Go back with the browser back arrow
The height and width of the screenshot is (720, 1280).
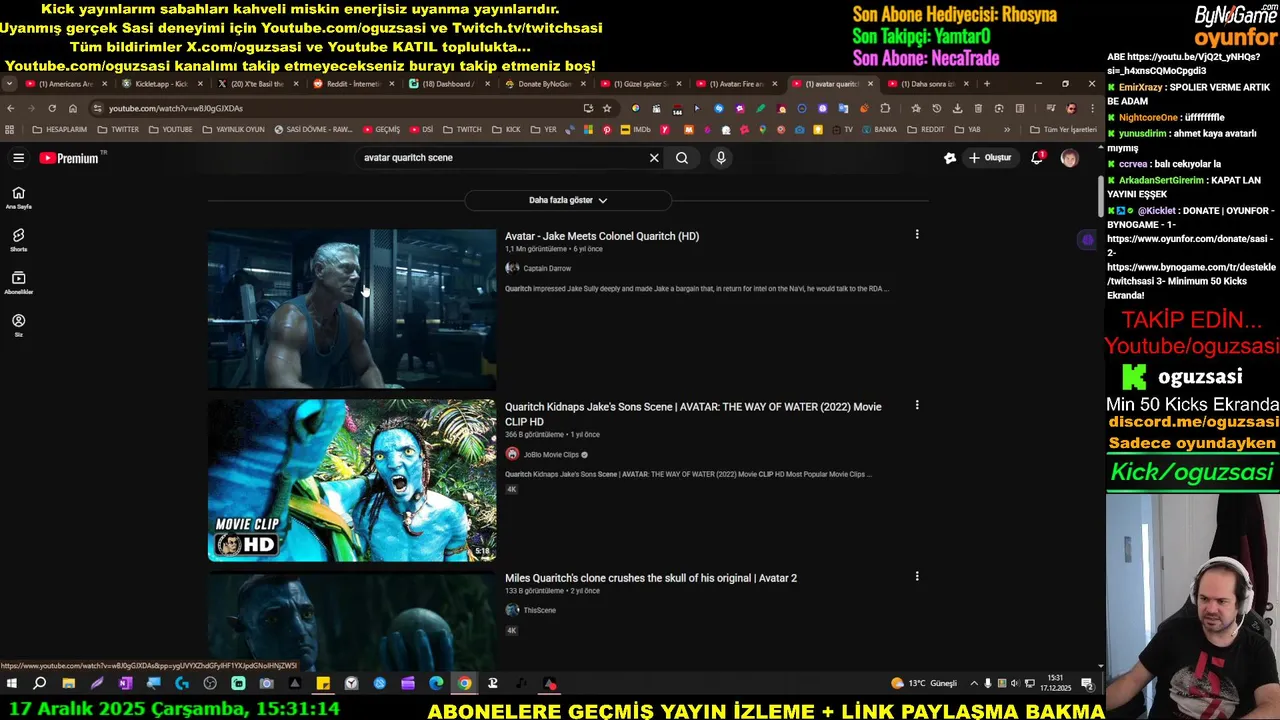(11, 108)
